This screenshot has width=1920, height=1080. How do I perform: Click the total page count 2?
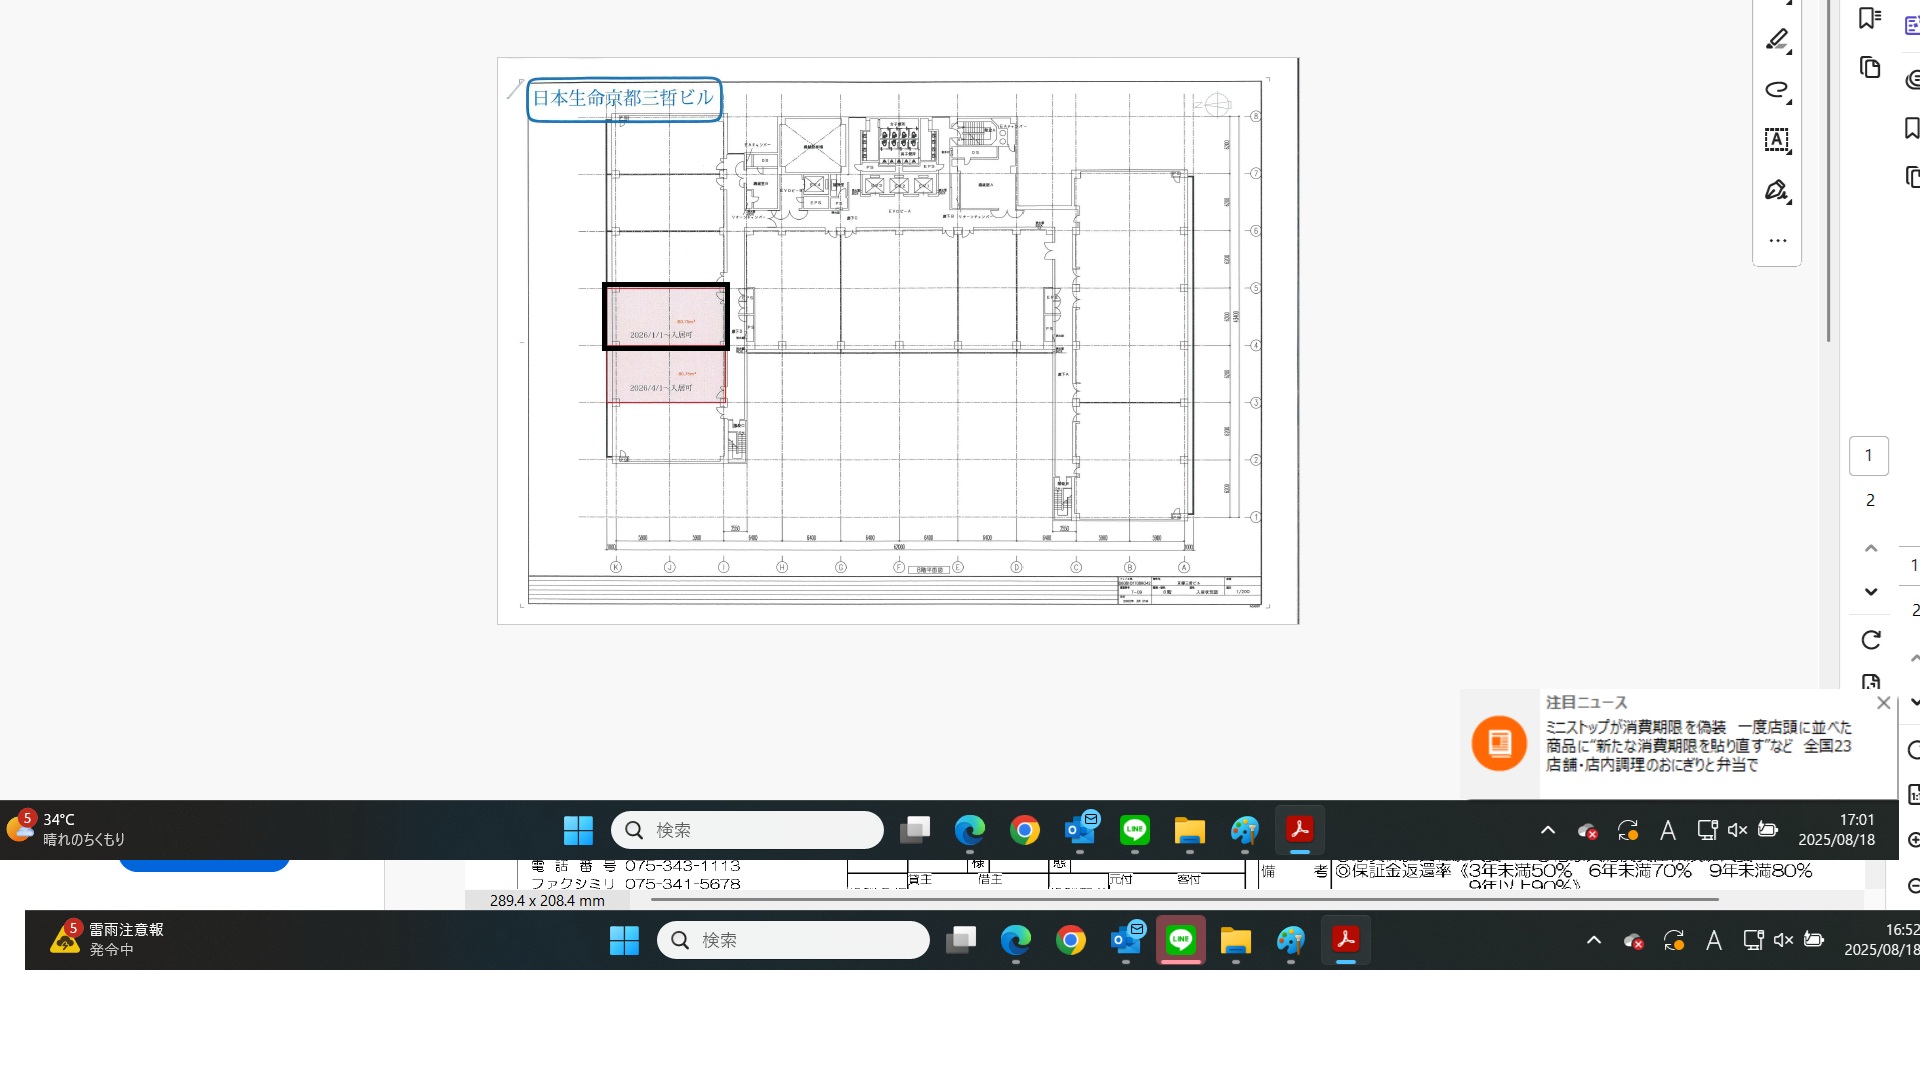click(1870, 500)
